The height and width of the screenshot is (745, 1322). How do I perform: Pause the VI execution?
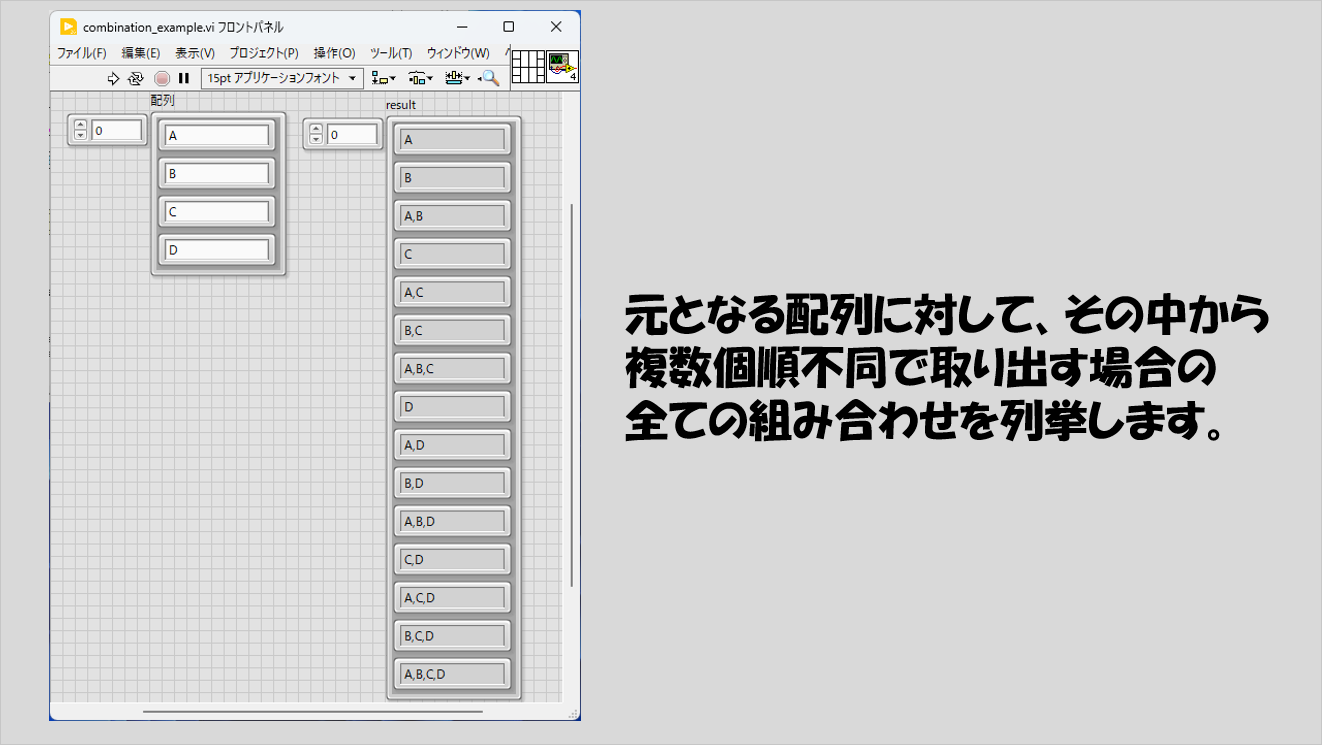[x=184, y=78]
